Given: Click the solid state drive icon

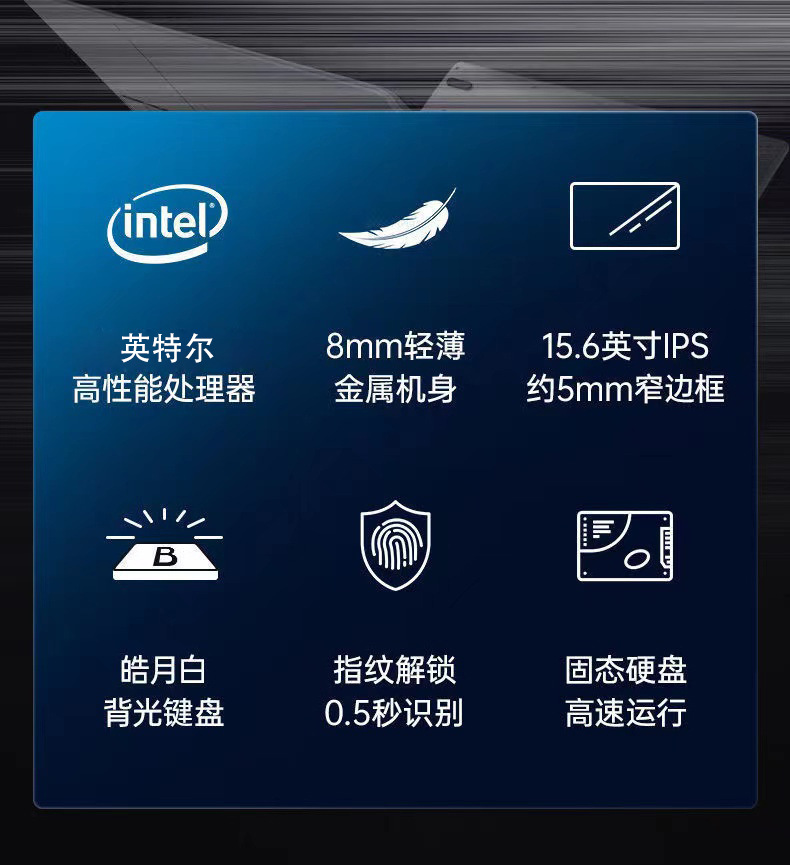Looking at the screenshot, I should 624,546.
